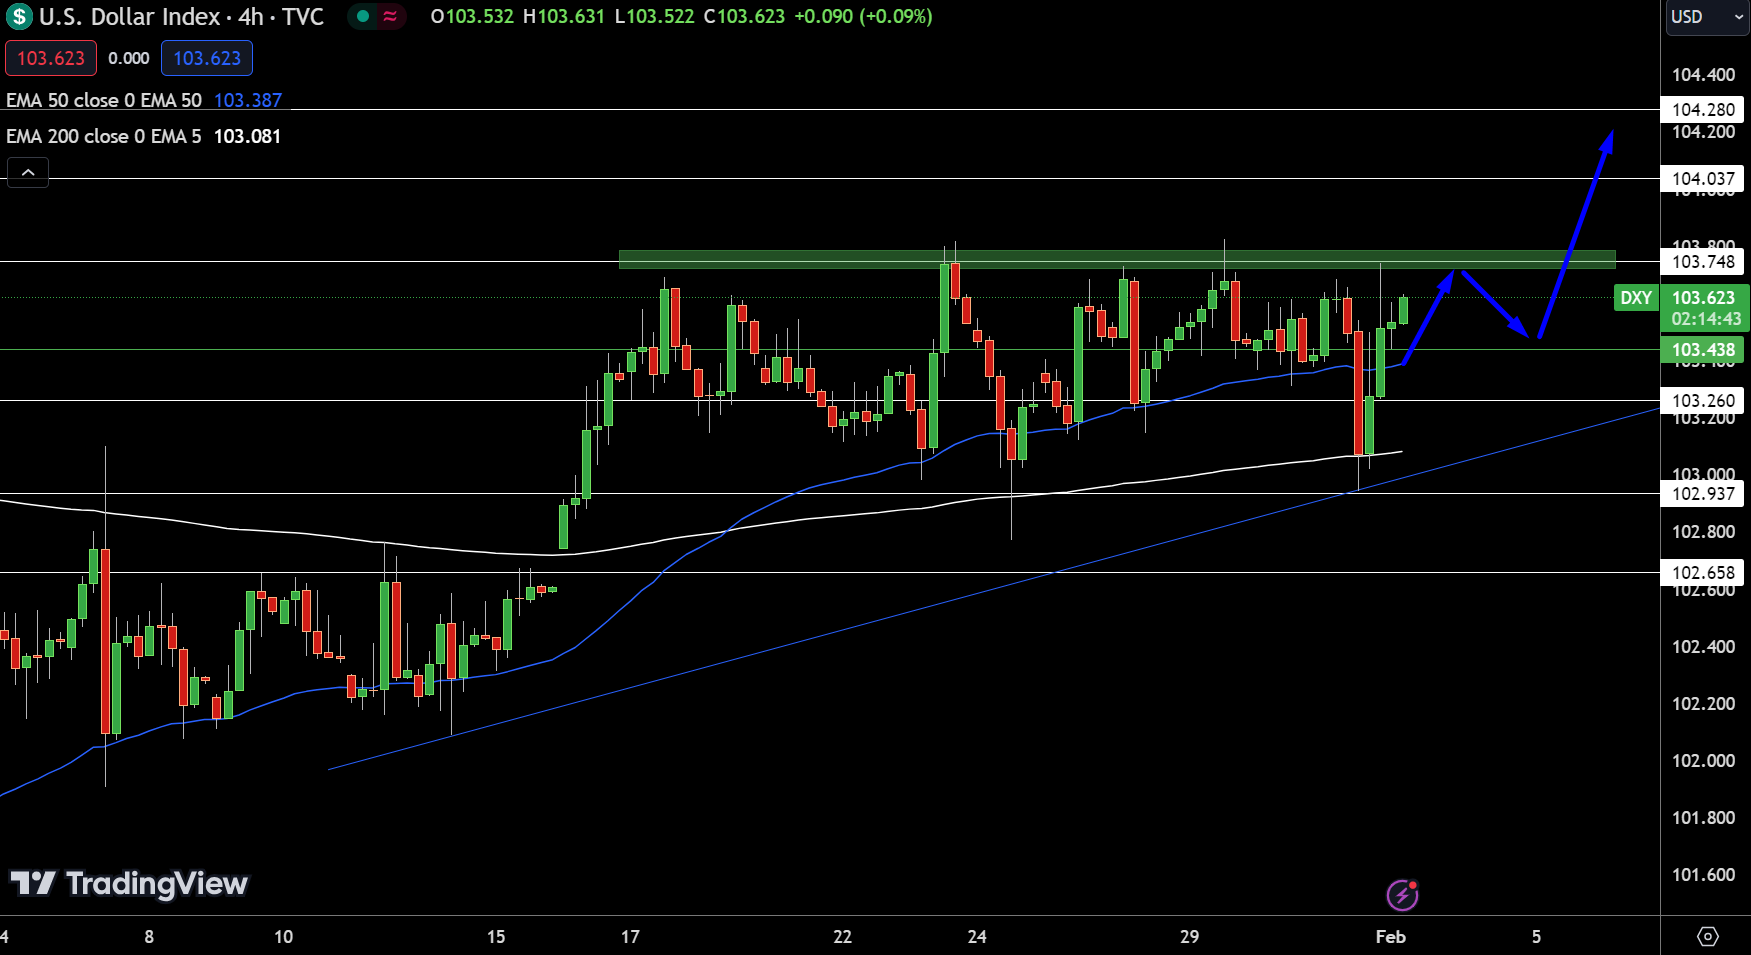Collapse the indicator legend with chevron
The image size is (1751, 955).
click(x=28, y=173)
